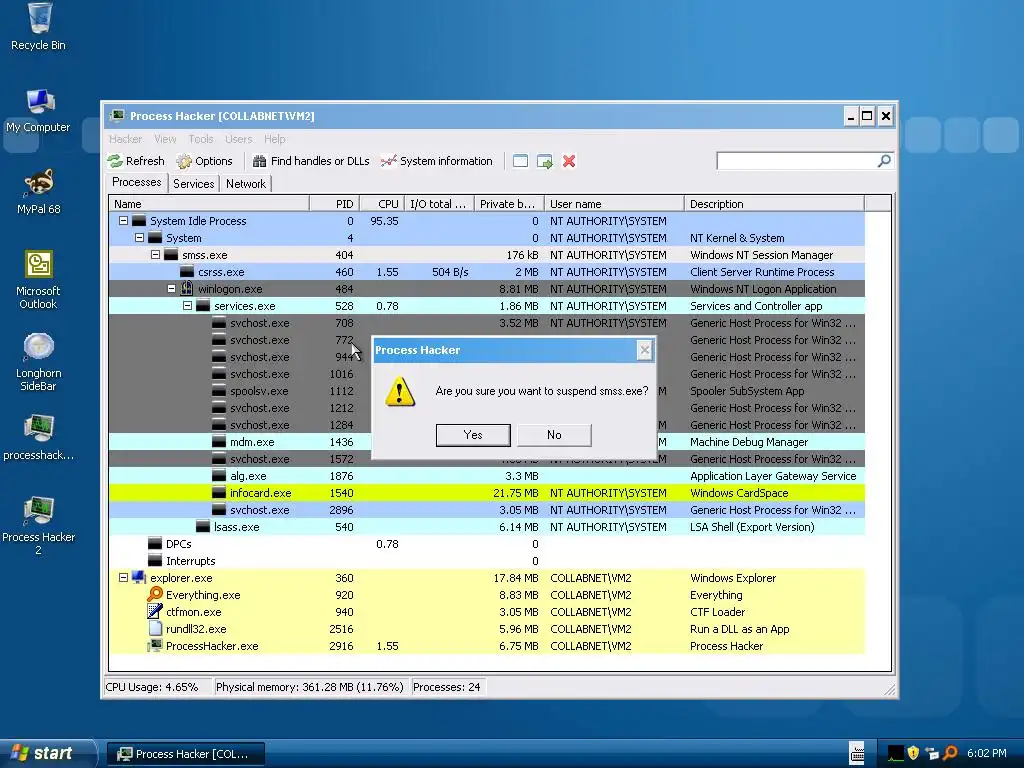Collapse the winlogon.exe tree node
Image resolution: width=1024 pixels, height=768 pixels.
[171, 289]
